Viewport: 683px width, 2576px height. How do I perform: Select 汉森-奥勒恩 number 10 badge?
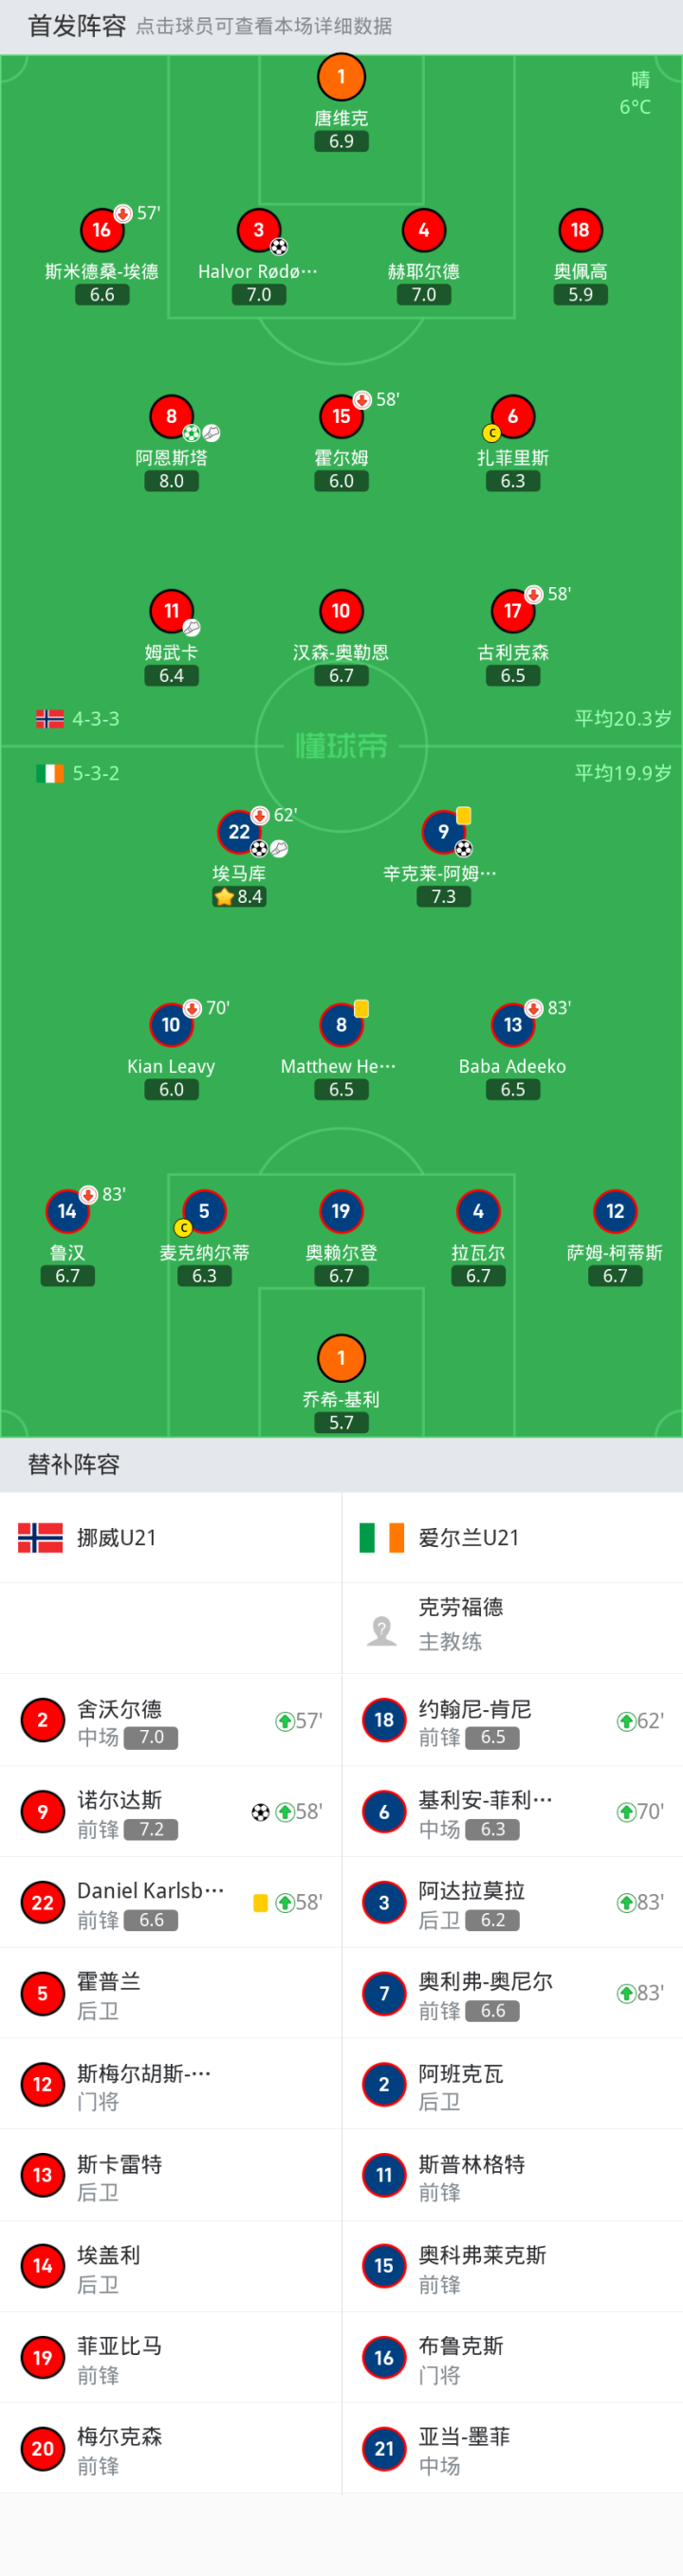coord(341,611)
